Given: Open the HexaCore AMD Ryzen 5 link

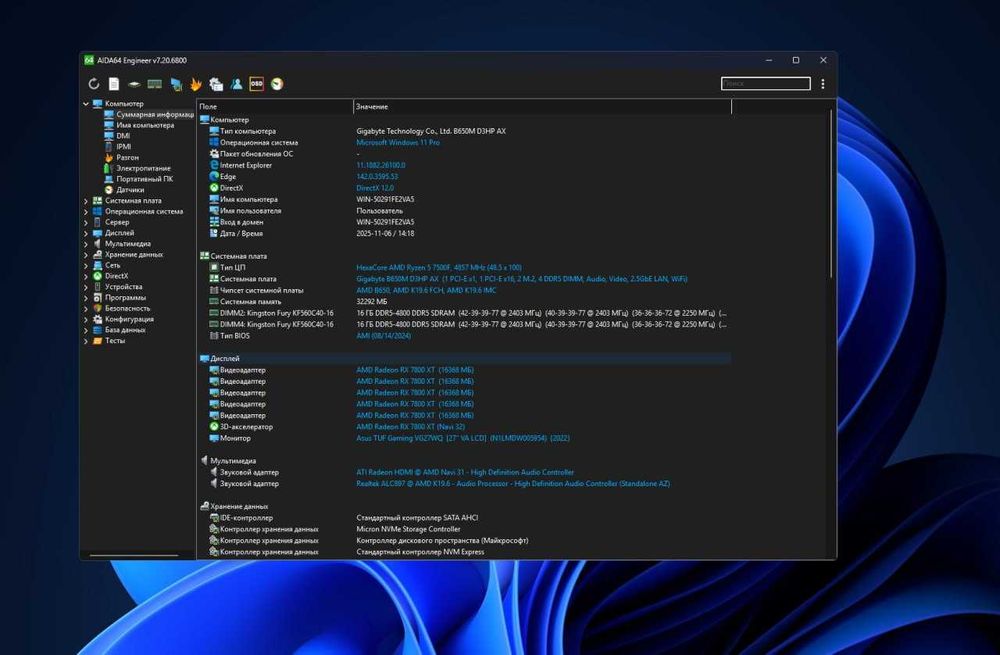Looking at the screenshot, I should point(439,267).
